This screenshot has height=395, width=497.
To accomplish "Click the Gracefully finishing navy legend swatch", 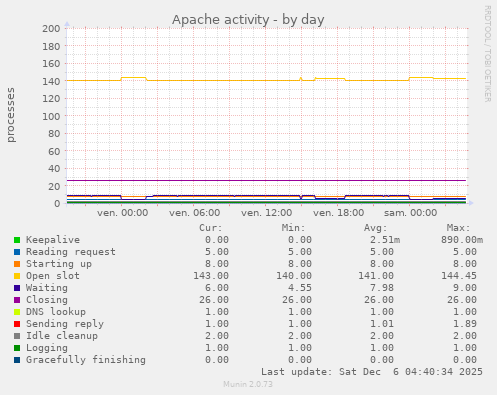I will 17,360.
